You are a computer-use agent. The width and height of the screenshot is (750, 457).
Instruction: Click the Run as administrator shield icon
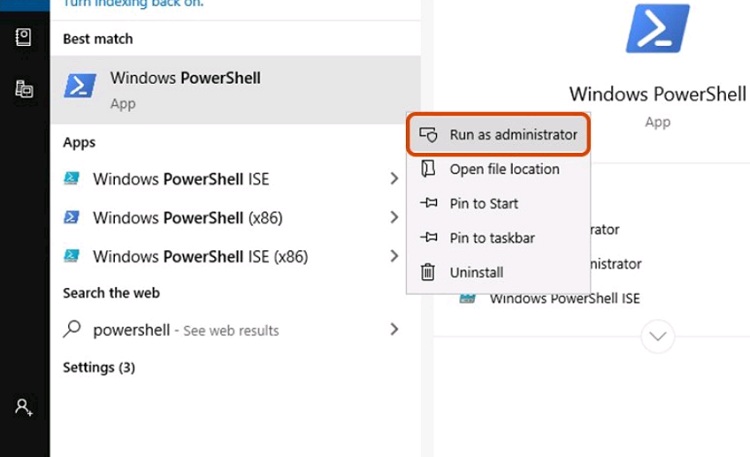tap(428, 134)
